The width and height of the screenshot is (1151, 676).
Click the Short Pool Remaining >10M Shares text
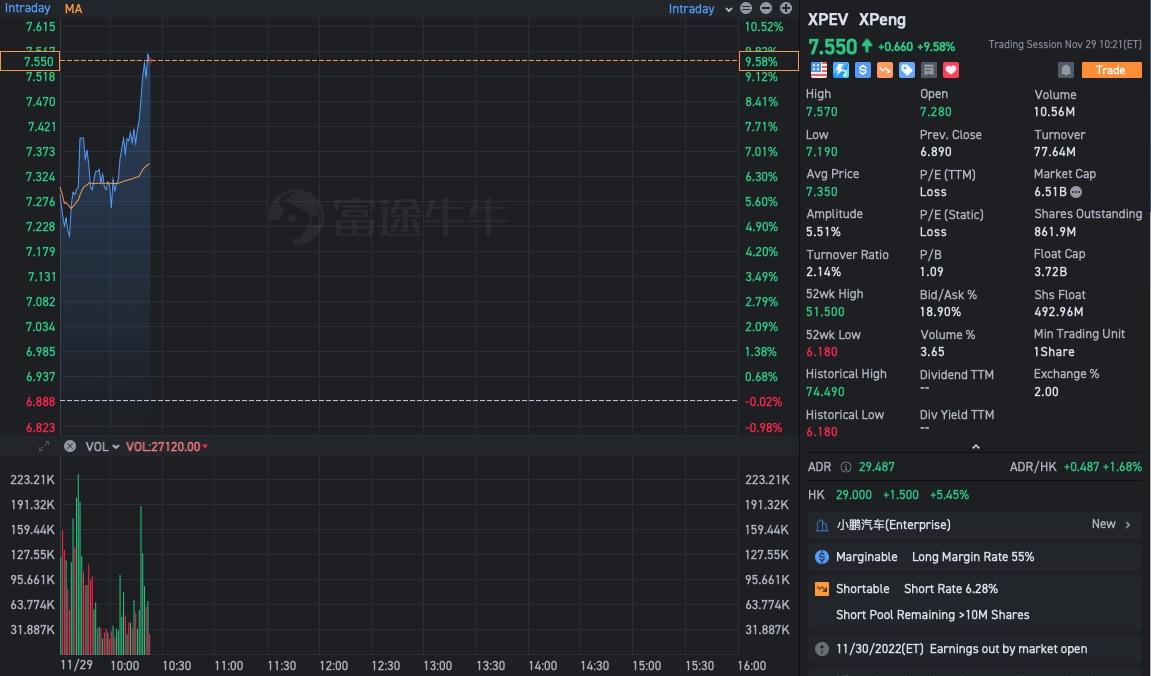pos(932,615)
